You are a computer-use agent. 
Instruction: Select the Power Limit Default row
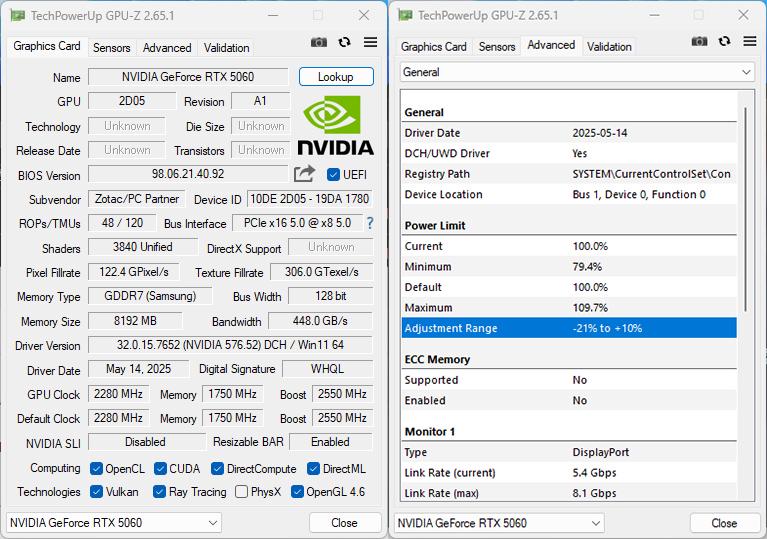click(x=569, y=288)
